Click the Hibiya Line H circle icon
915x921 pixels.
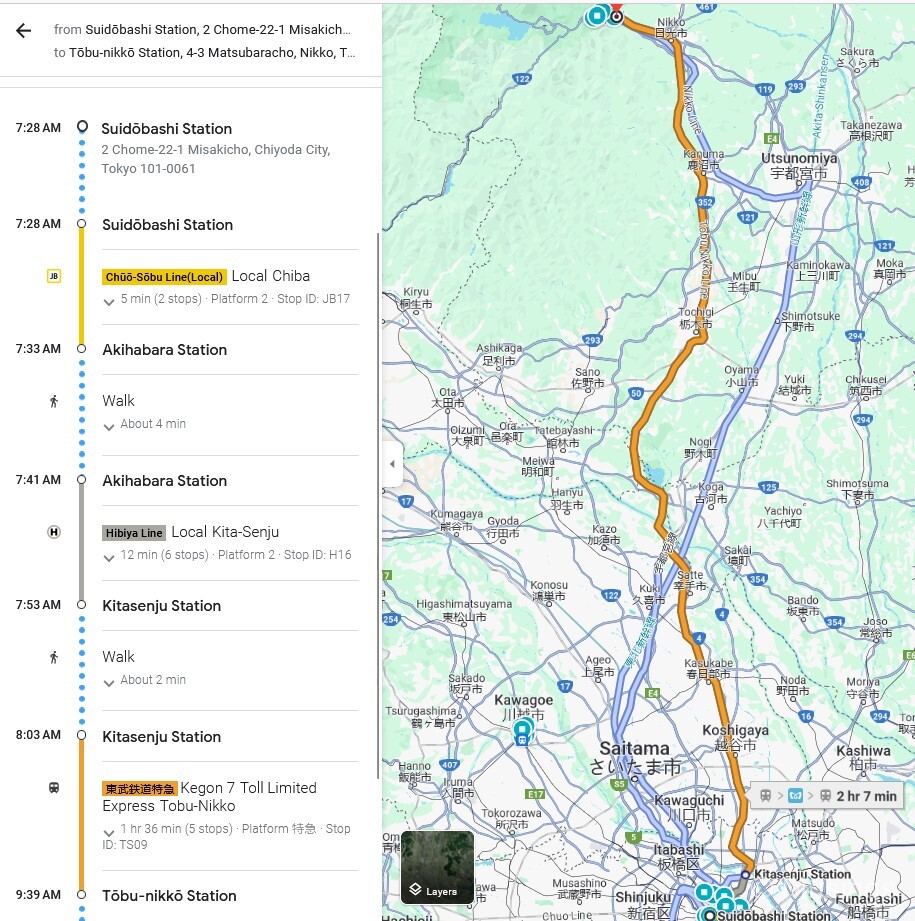coord(53,532)
